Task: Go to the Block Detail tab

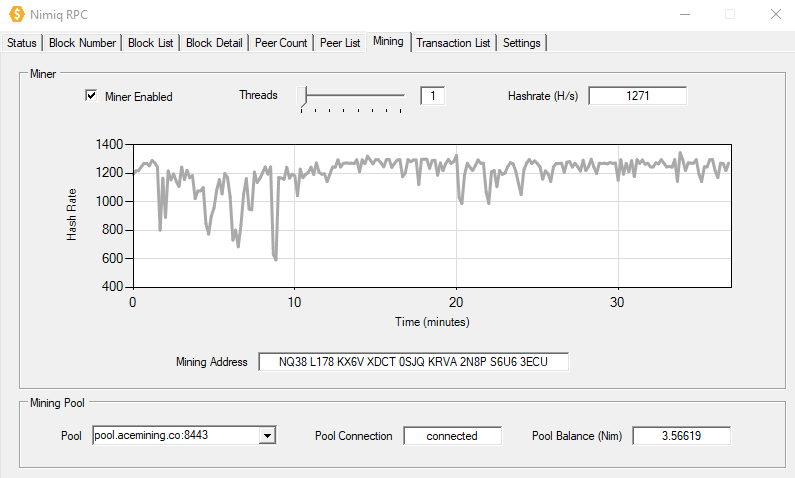Action: pyautogui.click(x=214, y=43)
